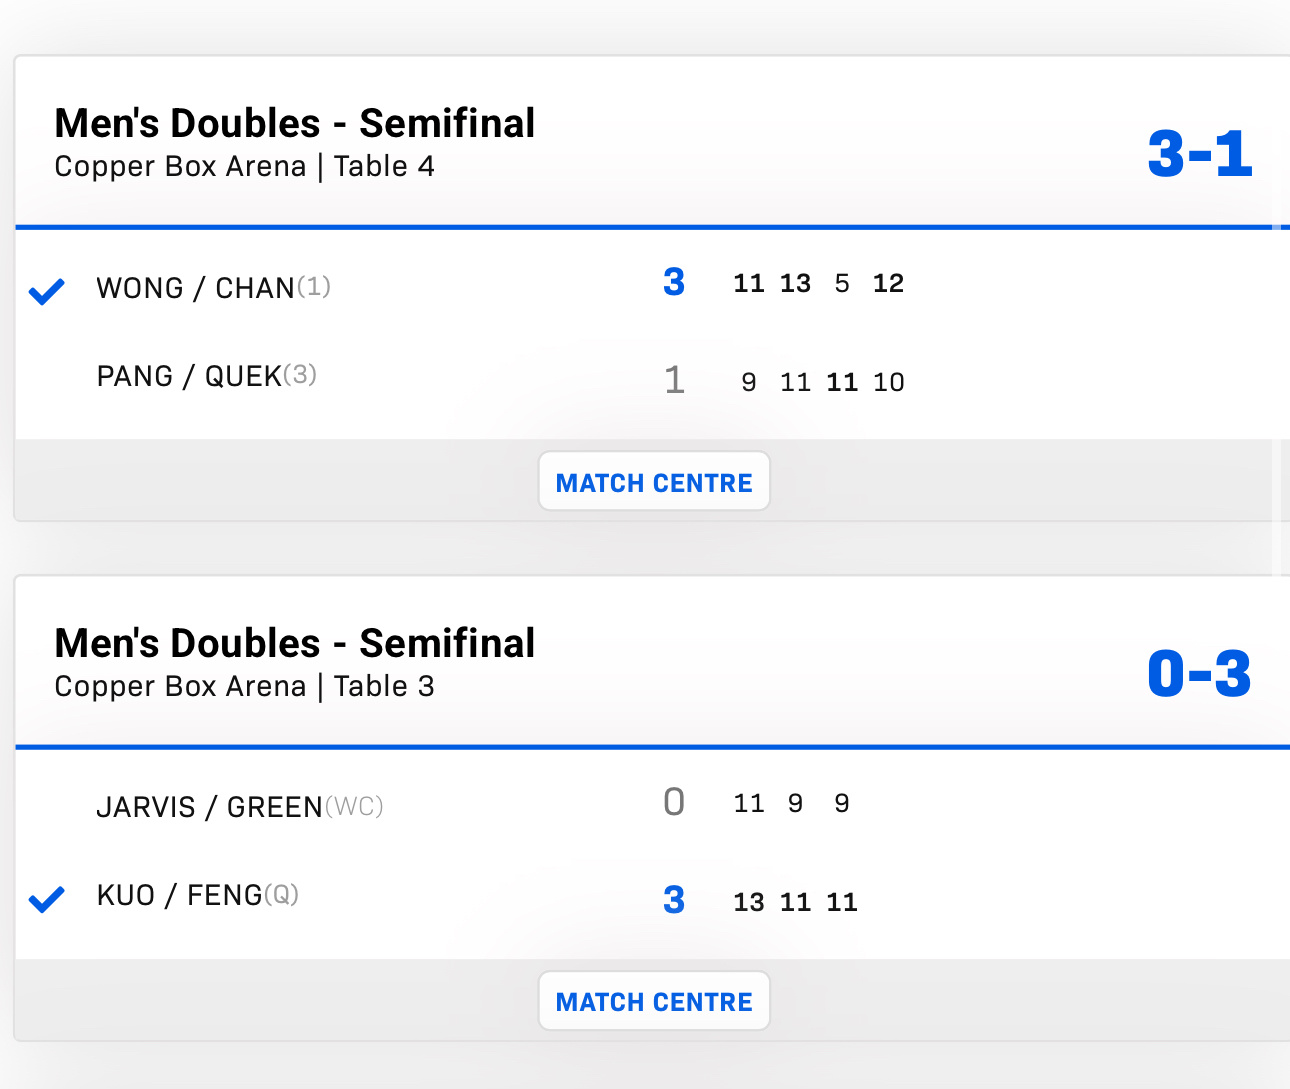Click the winner checkmark beside KUO / FENG
This screenshot has width=1290, height=1089.
(46, 899)
